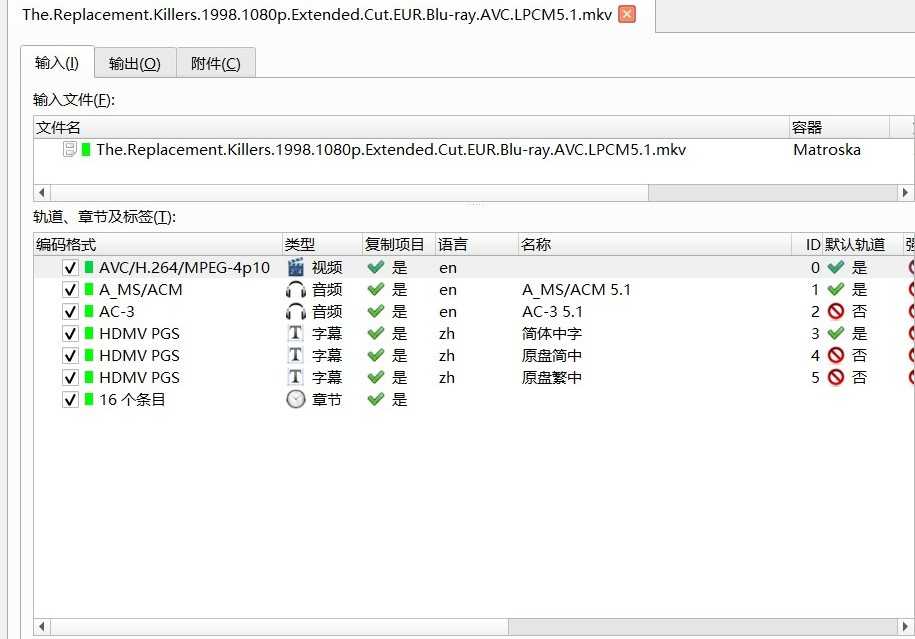The width and height of the screenshot is (915, 639).
Task: Click the default-track prohibited icon for track ID 2
Action: click(x=836, y=312)
